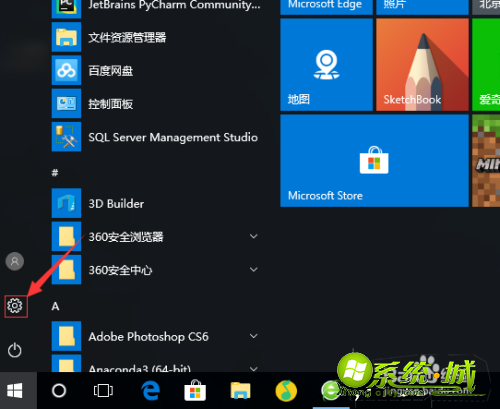Click the 360安全中心 folder icon
This screenshot has height=409, width=500.
[x=66, y=270]
